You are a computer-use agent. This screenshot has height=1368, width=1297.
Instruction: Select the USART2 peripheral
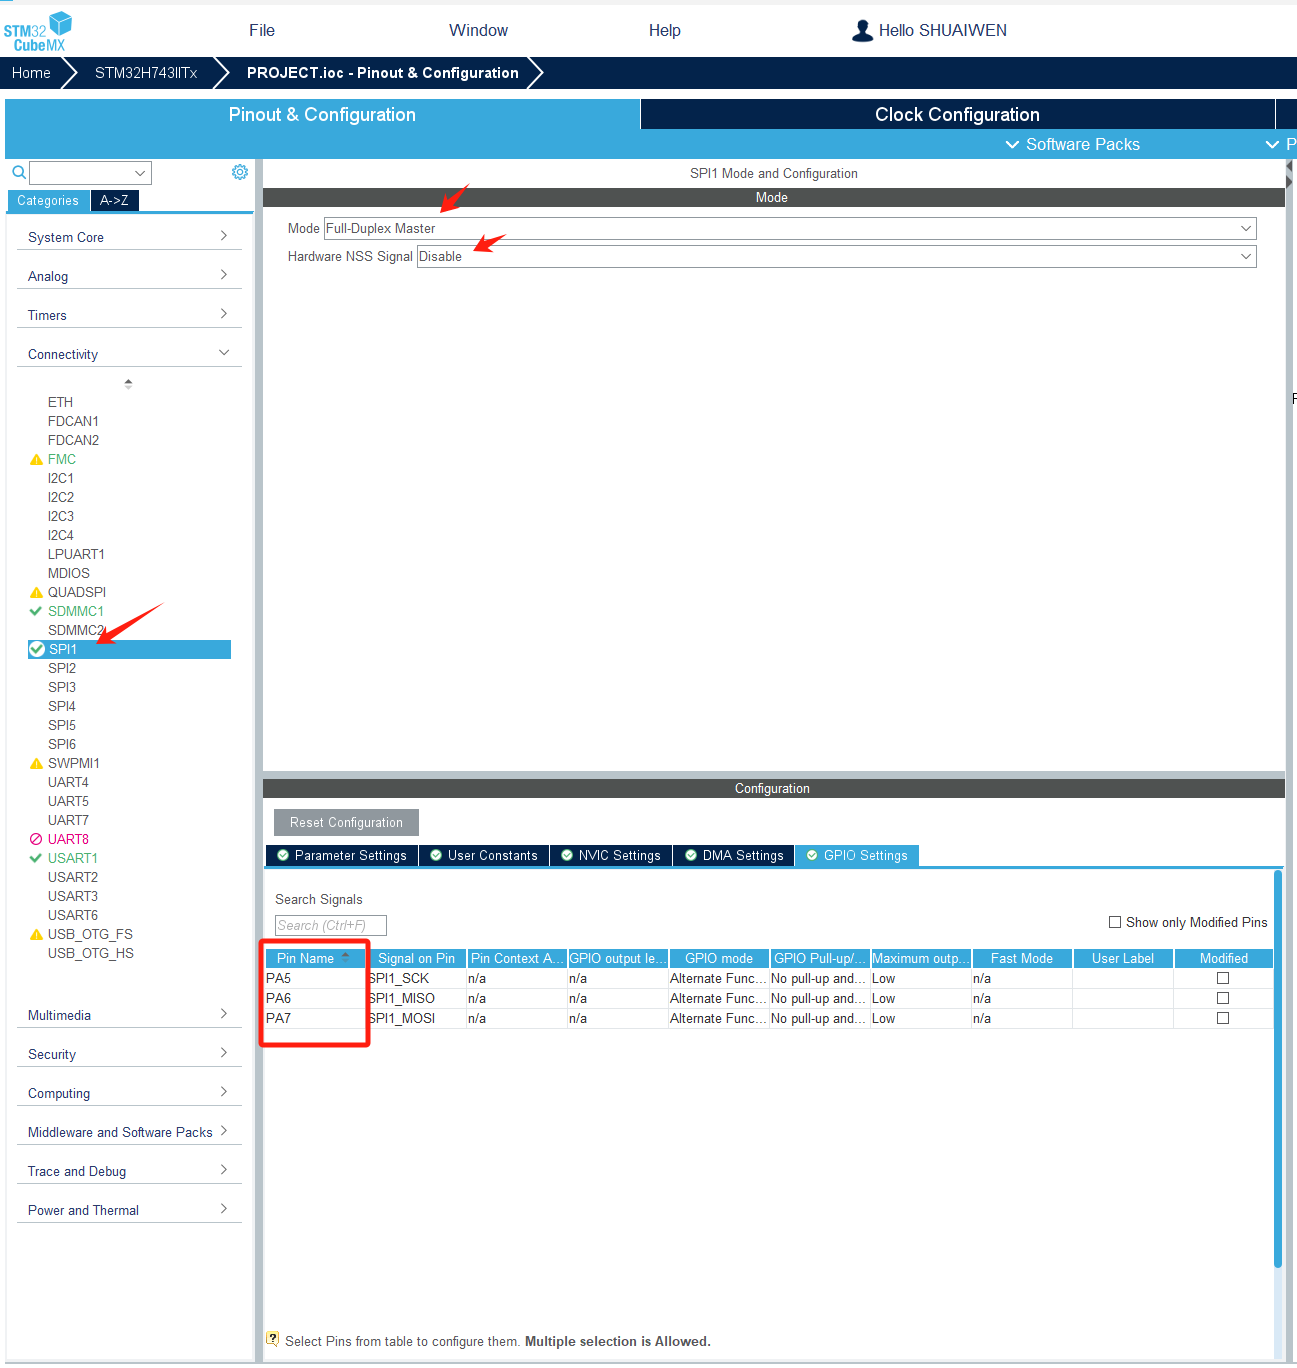click(73, 877)
